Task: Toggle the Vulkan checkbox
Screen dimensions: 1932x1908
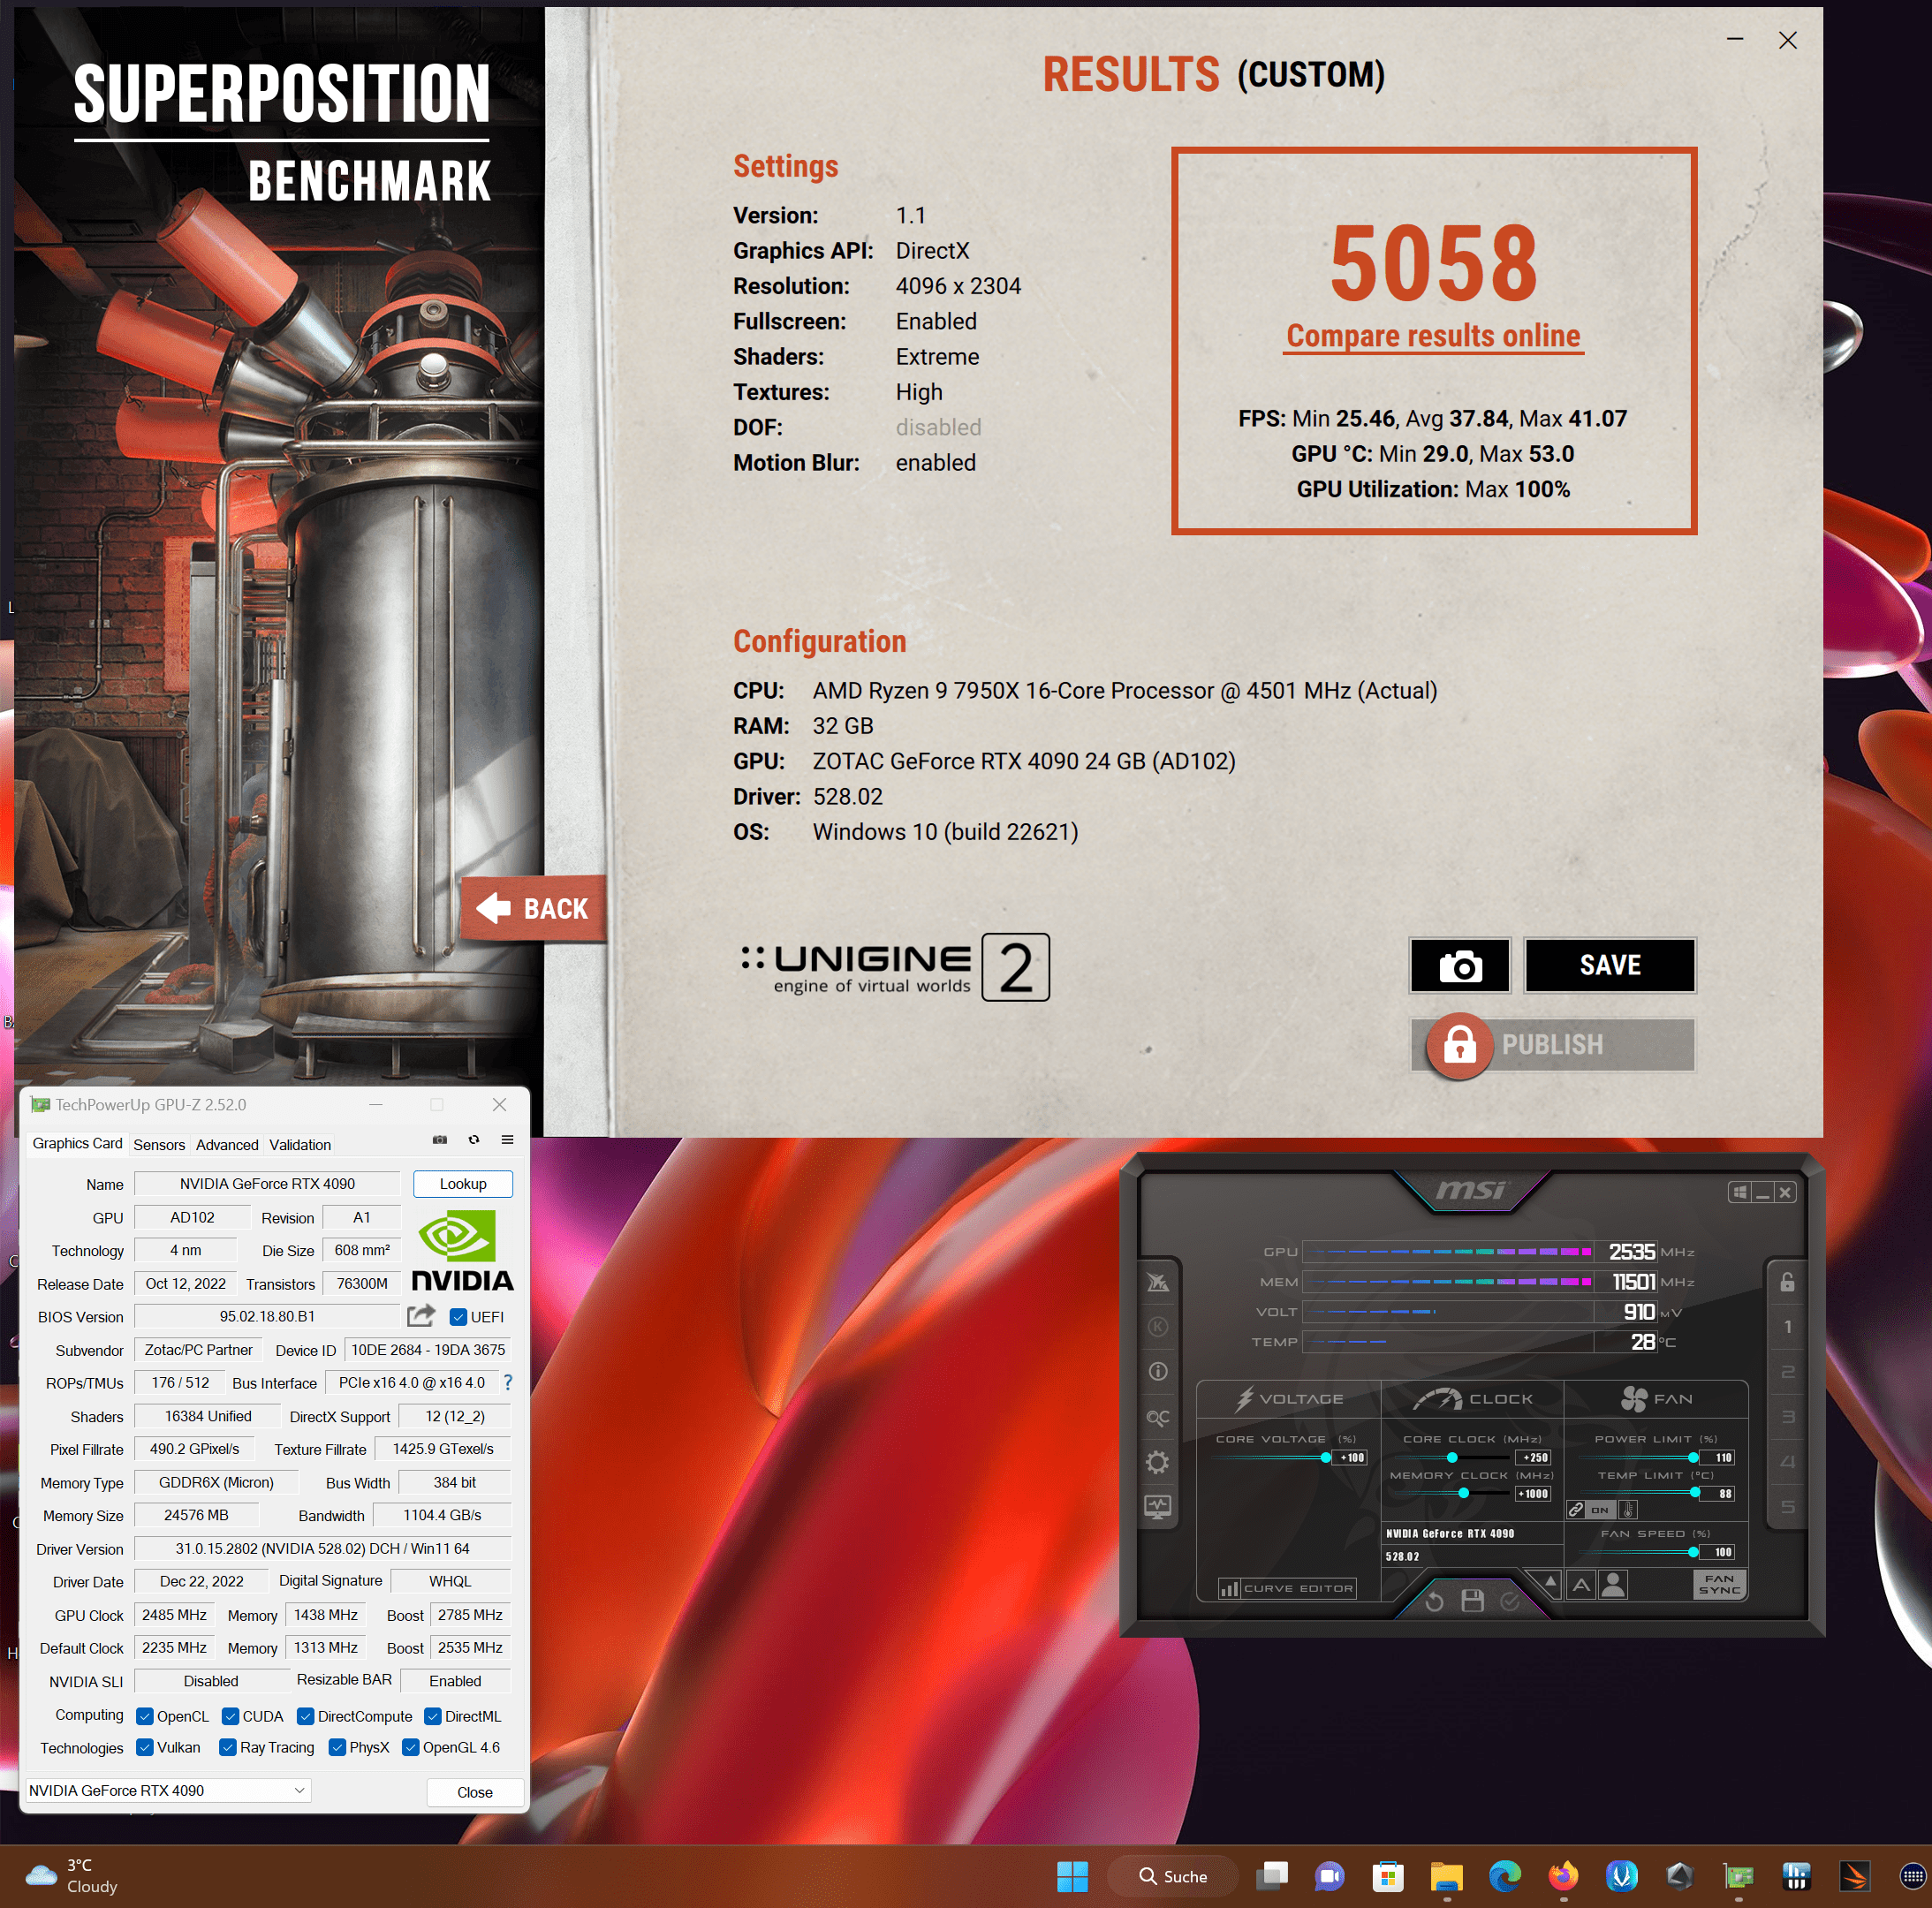Action: [145, 1747]
